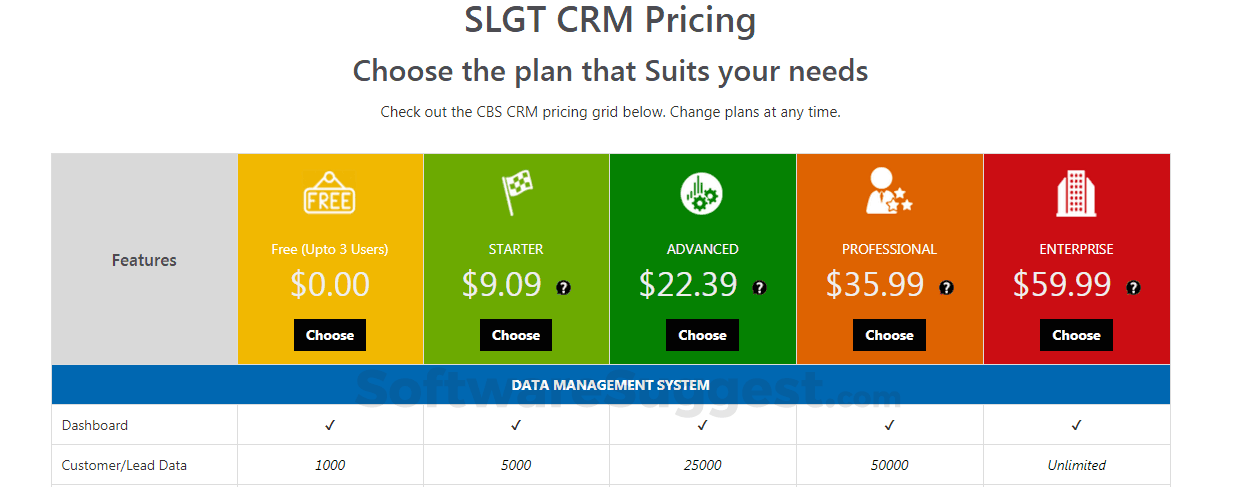Screen dimensions: 1256x487
Task: Click the FREE sign icon
Action: [329, 195]
